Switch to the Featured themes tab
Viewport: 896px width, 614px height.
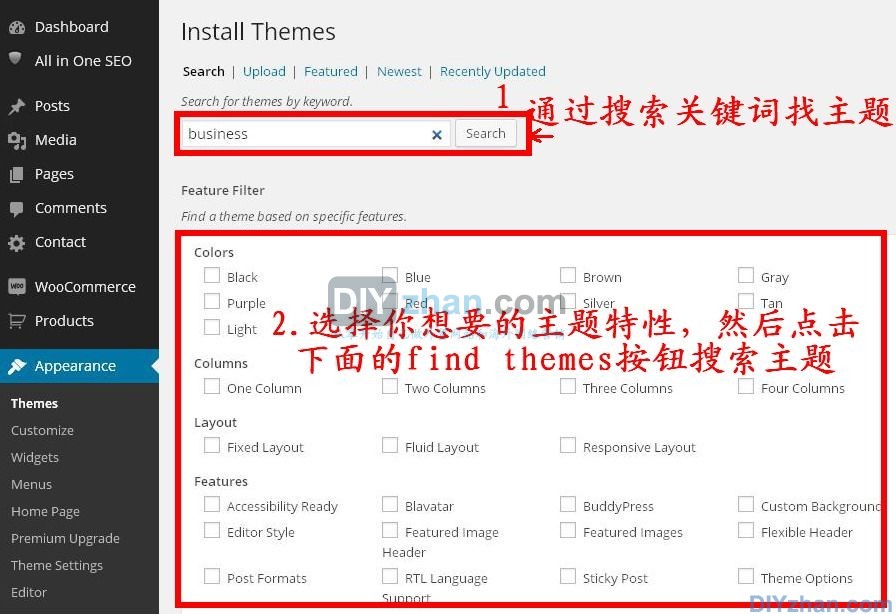click(331, 71)
